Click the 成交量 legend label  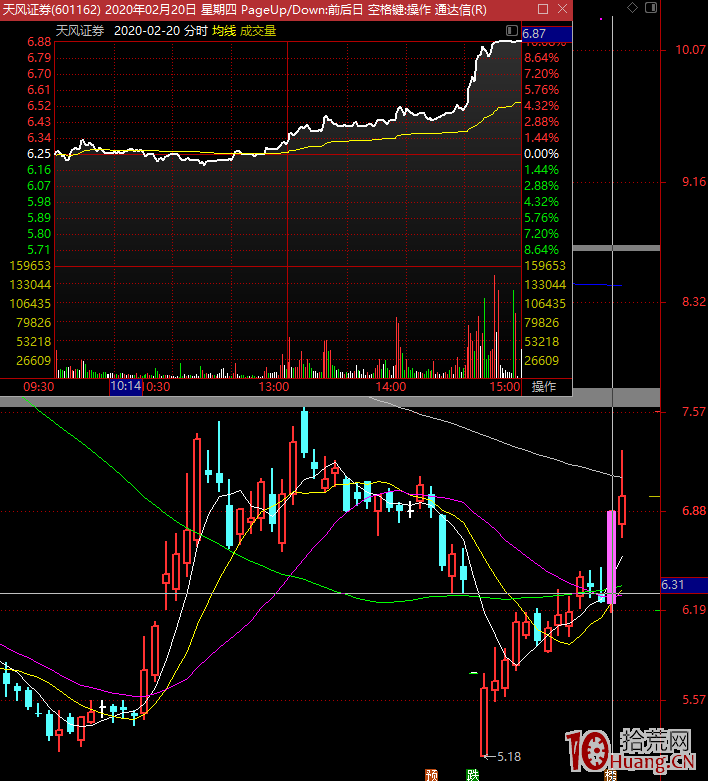pos(258,31)
